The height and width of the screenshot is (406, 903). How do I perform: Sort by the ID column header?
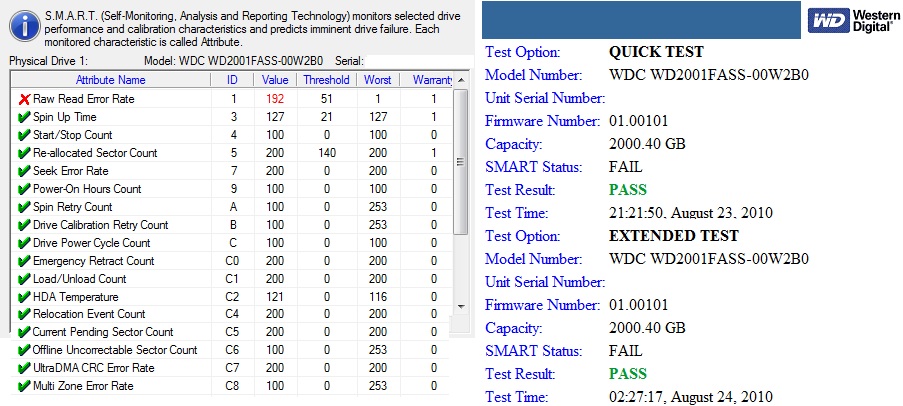(232, 80)
